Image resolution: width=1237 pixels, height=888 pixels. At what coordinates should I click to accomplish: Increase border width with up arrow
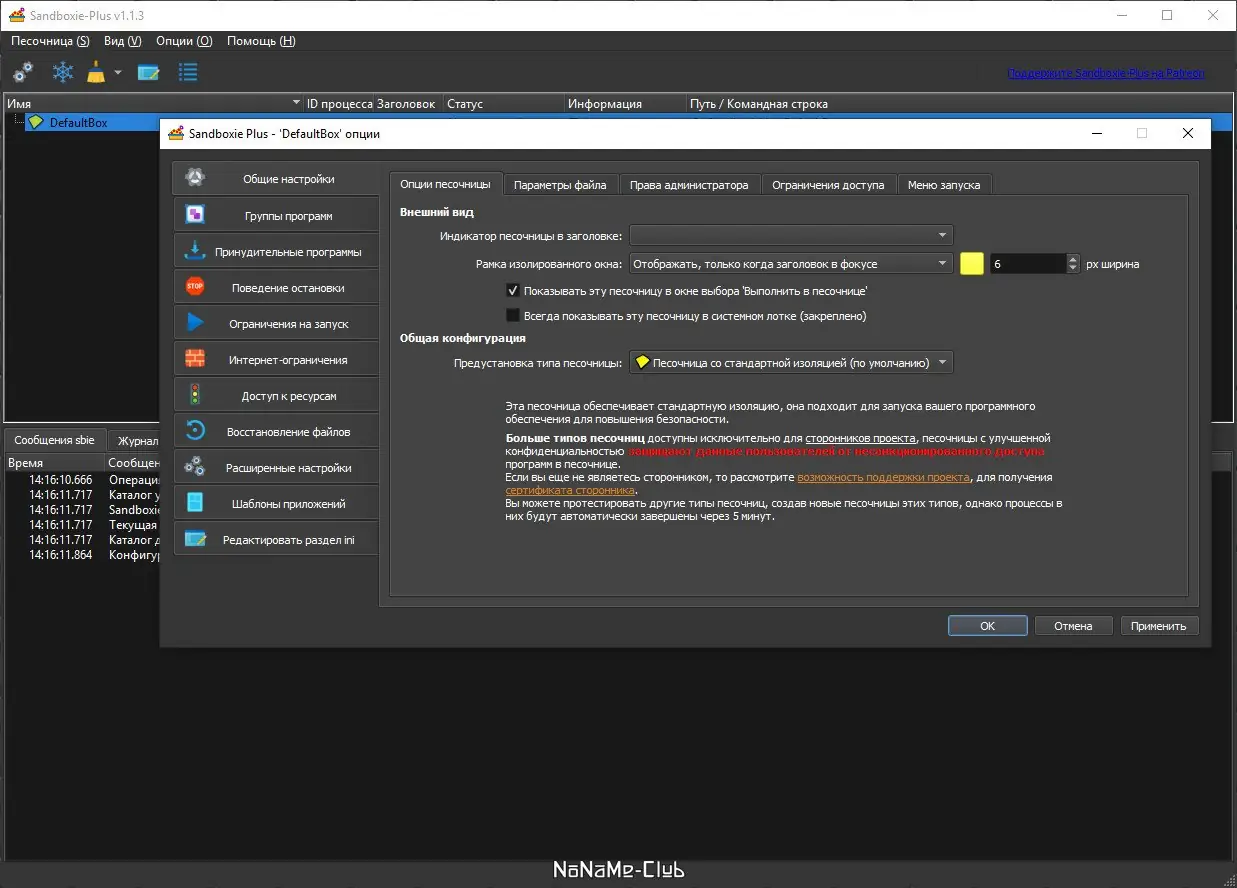pos(1073,259)
